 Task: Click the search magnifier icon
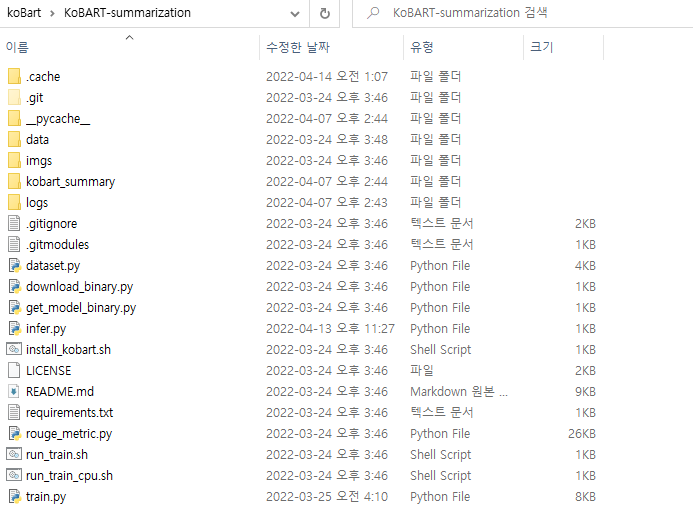click(373, 13)
